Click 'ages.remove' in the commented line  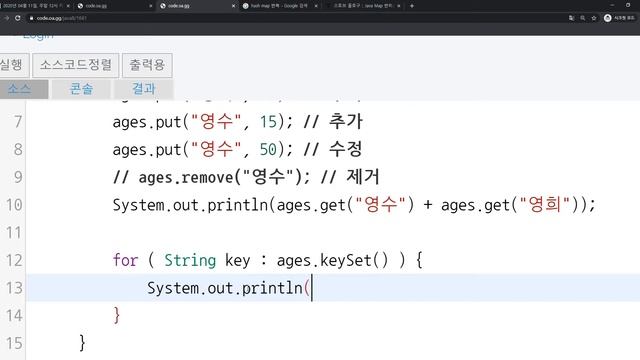pos(186,178)
